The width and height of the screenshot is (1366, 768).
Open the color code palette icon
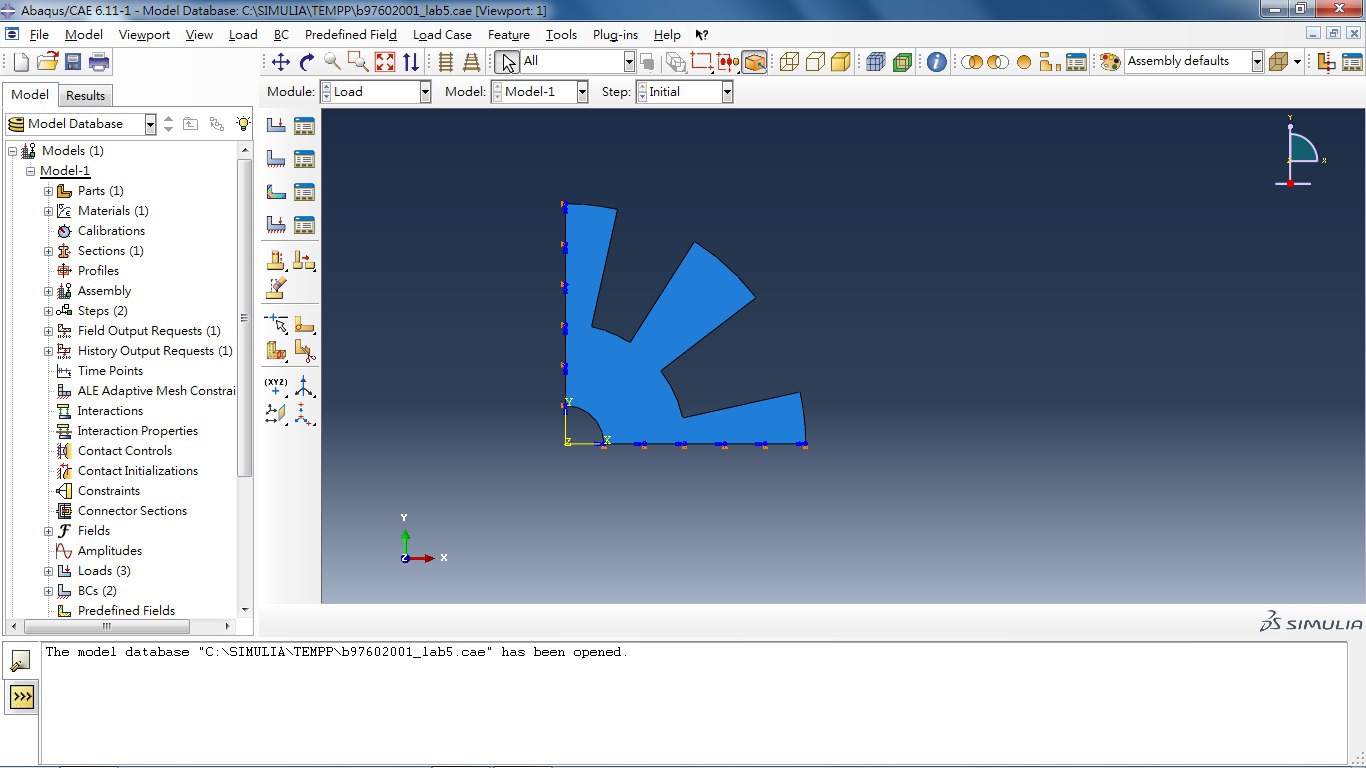click(x=1109, y=62)
